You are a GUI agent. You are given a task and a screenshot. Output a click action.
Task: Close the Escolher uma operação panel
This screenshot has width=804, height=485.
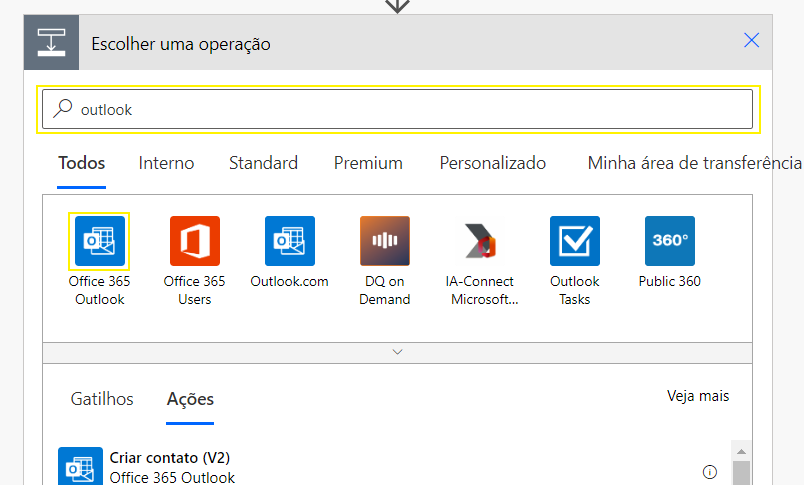pyautogui.click(x=751, y=41)
